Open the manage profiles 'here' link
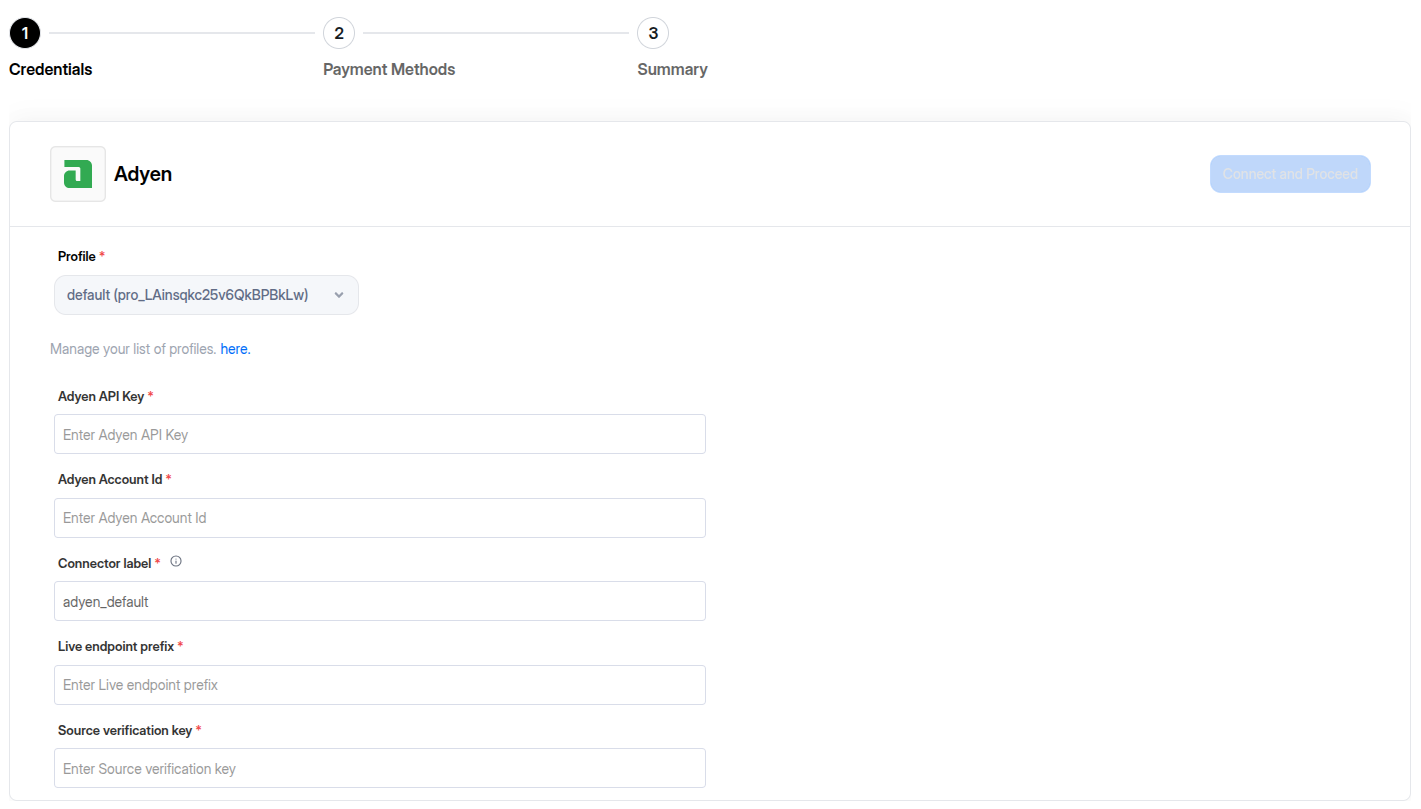Image resolution: width=1421 pixels, height=809 pixels. pyautogui.click(x=235, y=349)
